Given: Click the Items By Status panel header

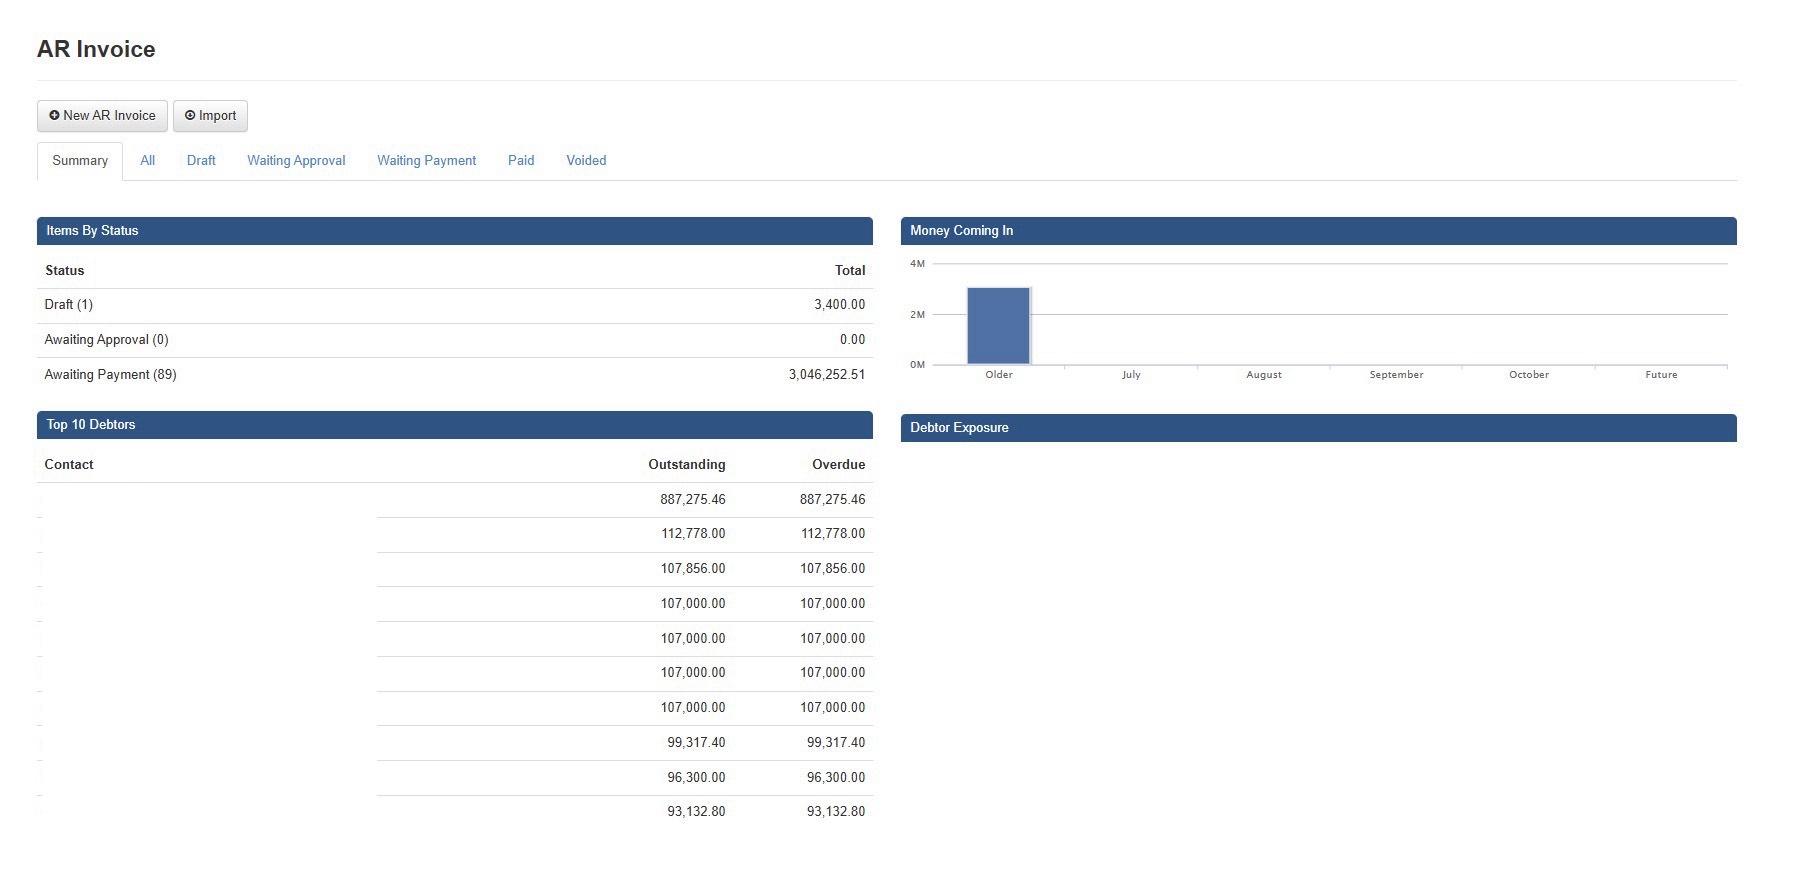Looking at the screenshot, I should (454, 231).
